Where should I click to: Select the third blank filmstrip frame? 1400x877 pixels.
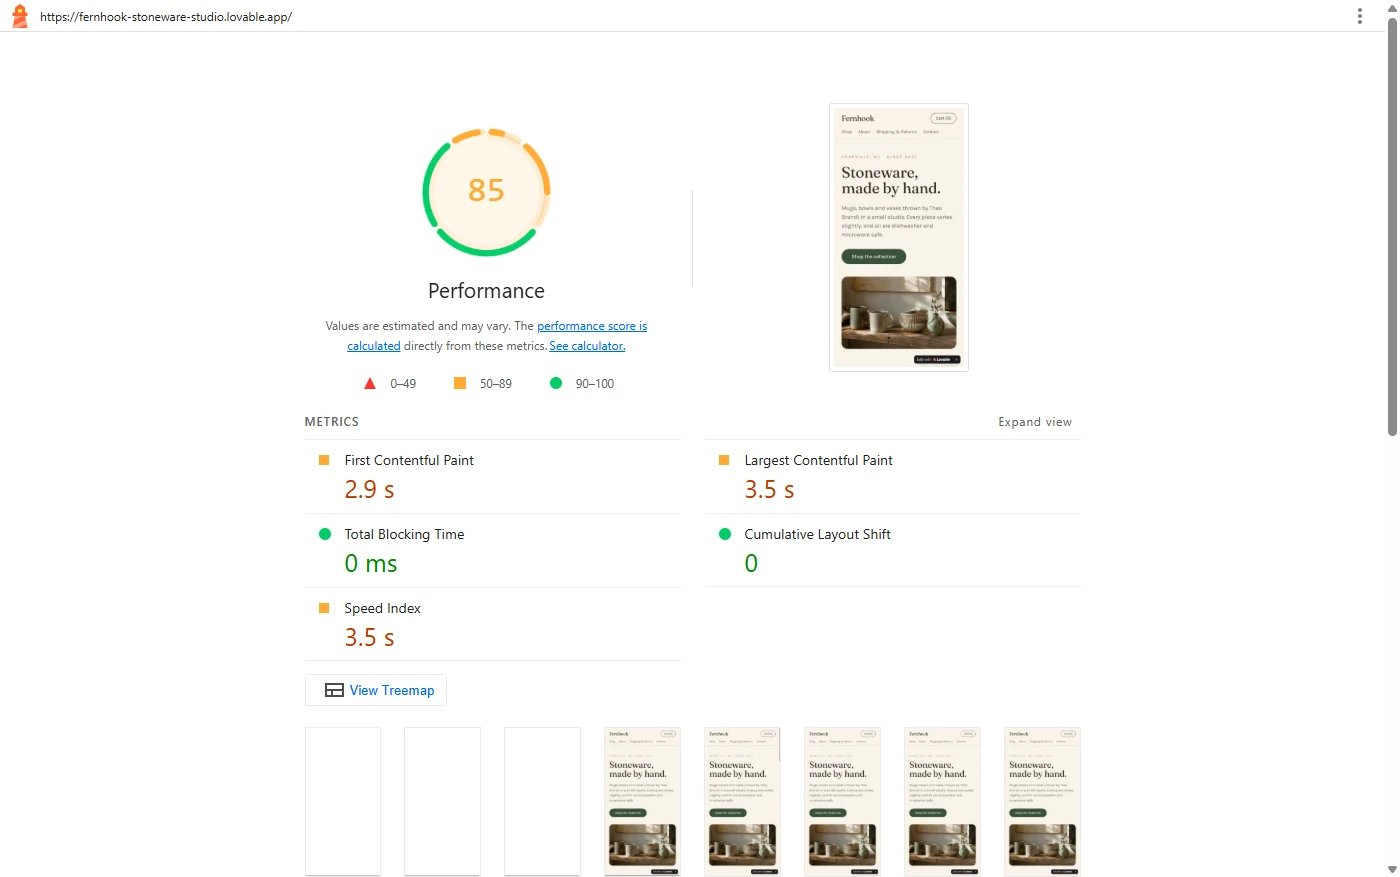click(x=543, y=801)
